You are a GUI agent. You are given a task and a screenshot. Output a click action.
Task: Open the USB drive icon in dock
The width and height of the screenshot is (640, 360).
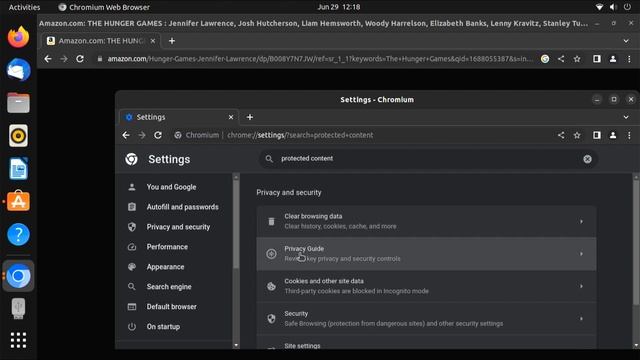click(18, 309)
